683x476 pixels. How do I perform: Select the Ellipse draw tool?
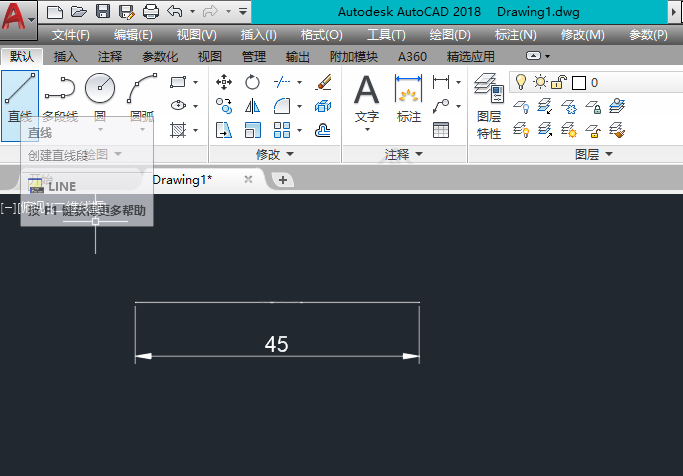pyautogui.click(x=178, y=105)
